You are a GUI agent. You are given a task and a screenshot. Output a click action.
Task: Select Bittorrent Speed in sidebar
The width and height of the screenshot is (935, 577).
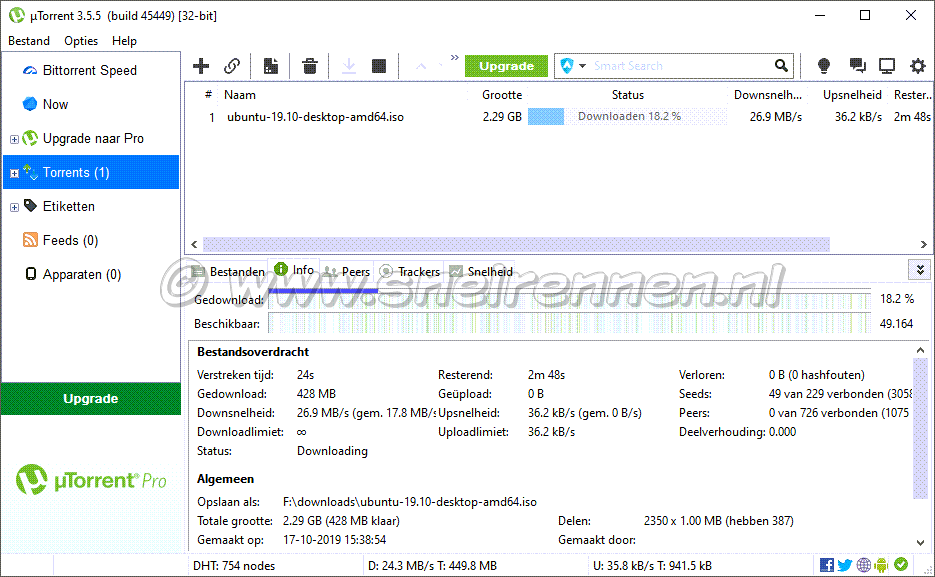[x=89, y=70]
